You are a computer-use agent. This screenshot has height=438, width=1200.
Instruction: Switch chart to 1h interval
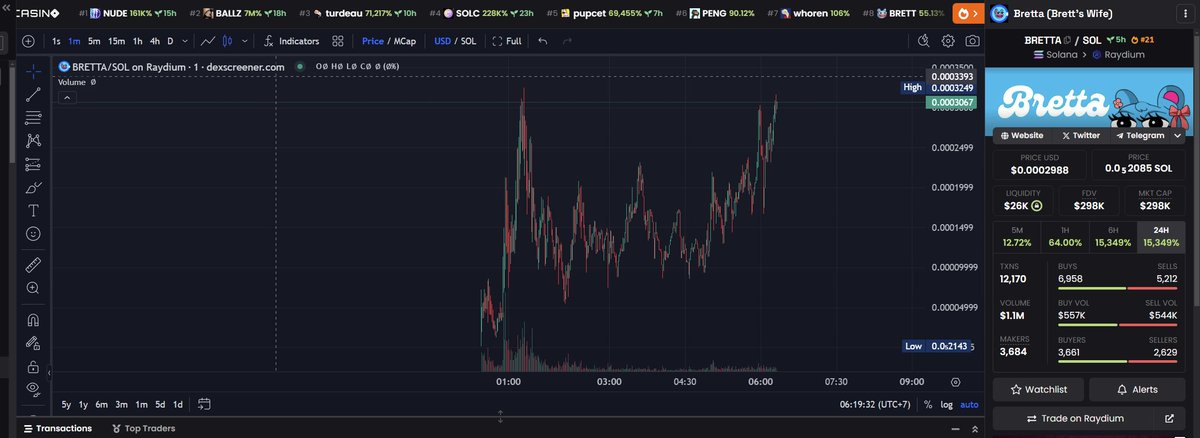click(x=137, y=41)
